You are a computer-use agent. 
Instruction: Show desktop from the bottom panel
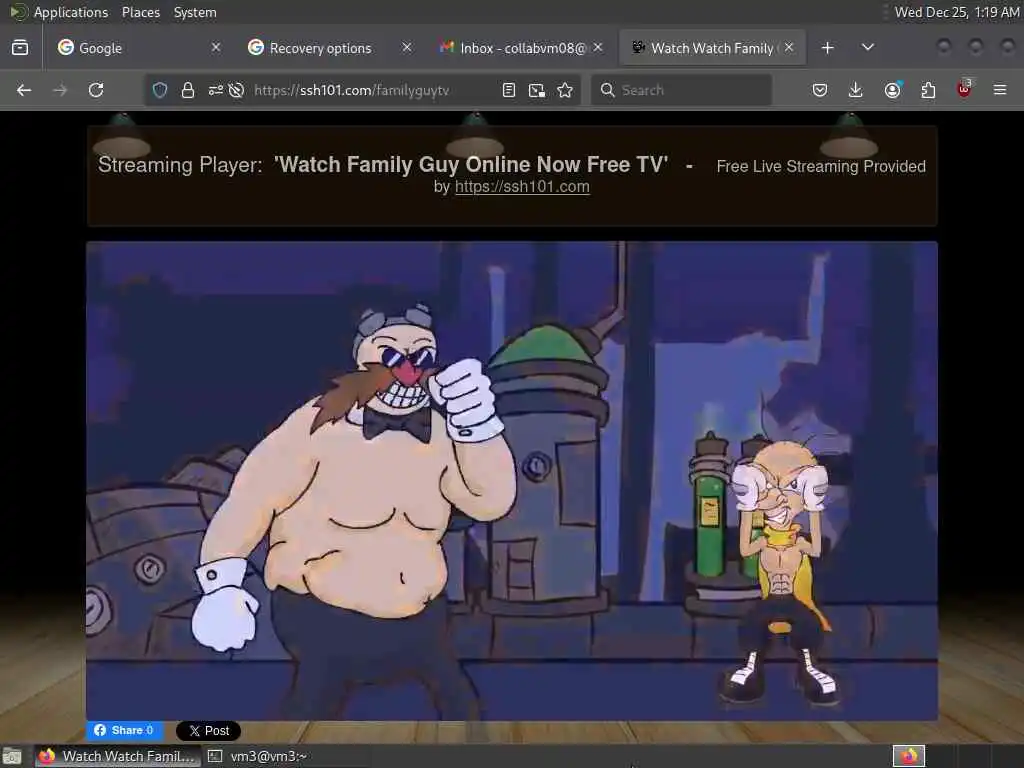coord(12,757)
